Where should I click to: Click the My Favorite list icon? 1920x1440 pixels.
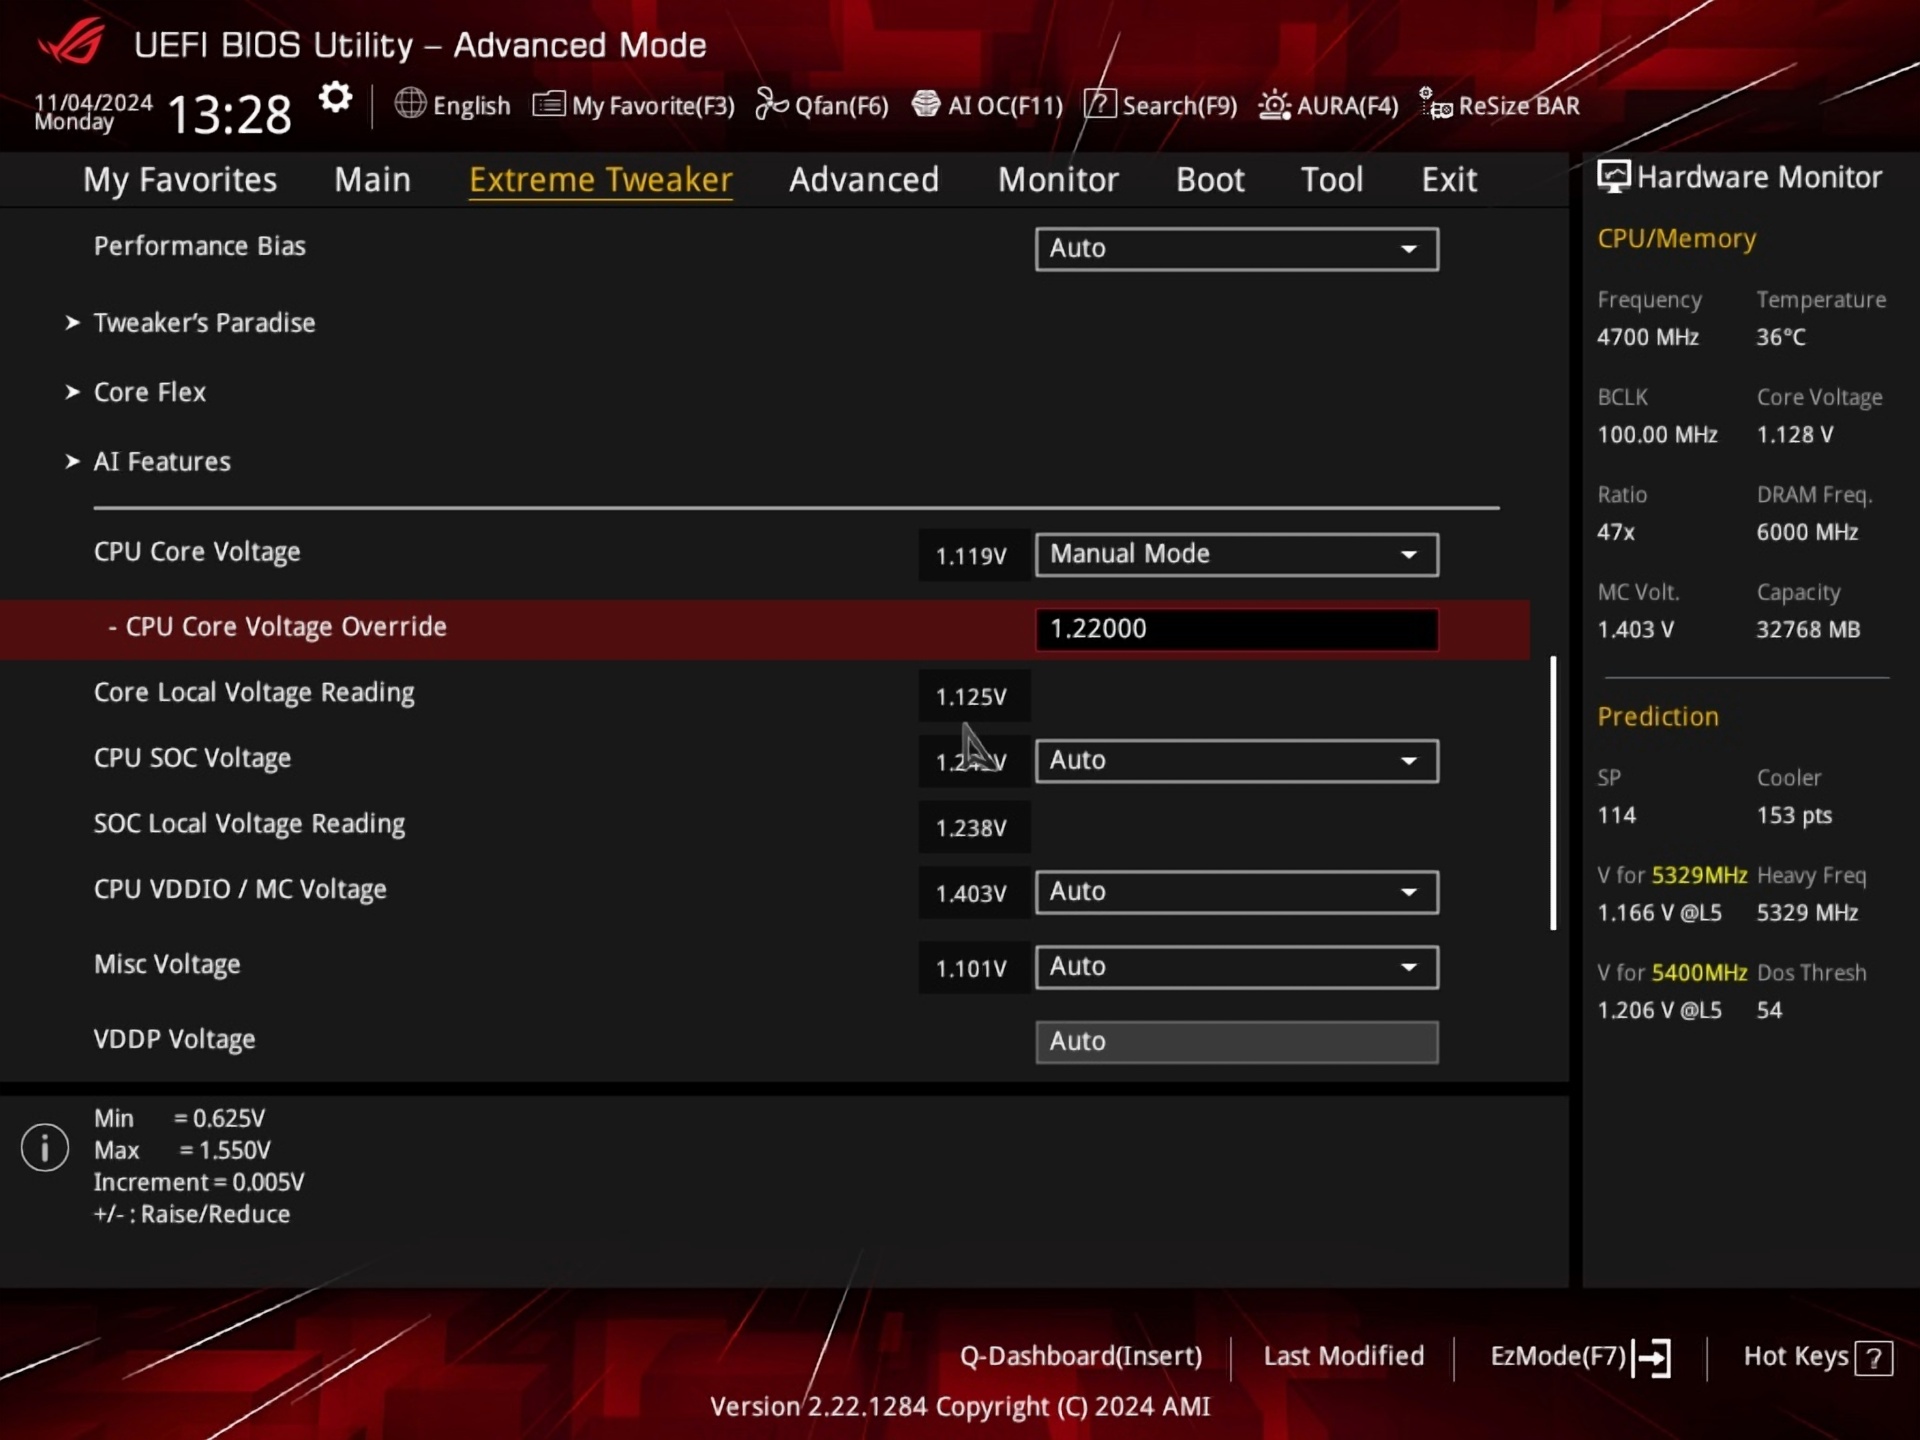[548, 104]
